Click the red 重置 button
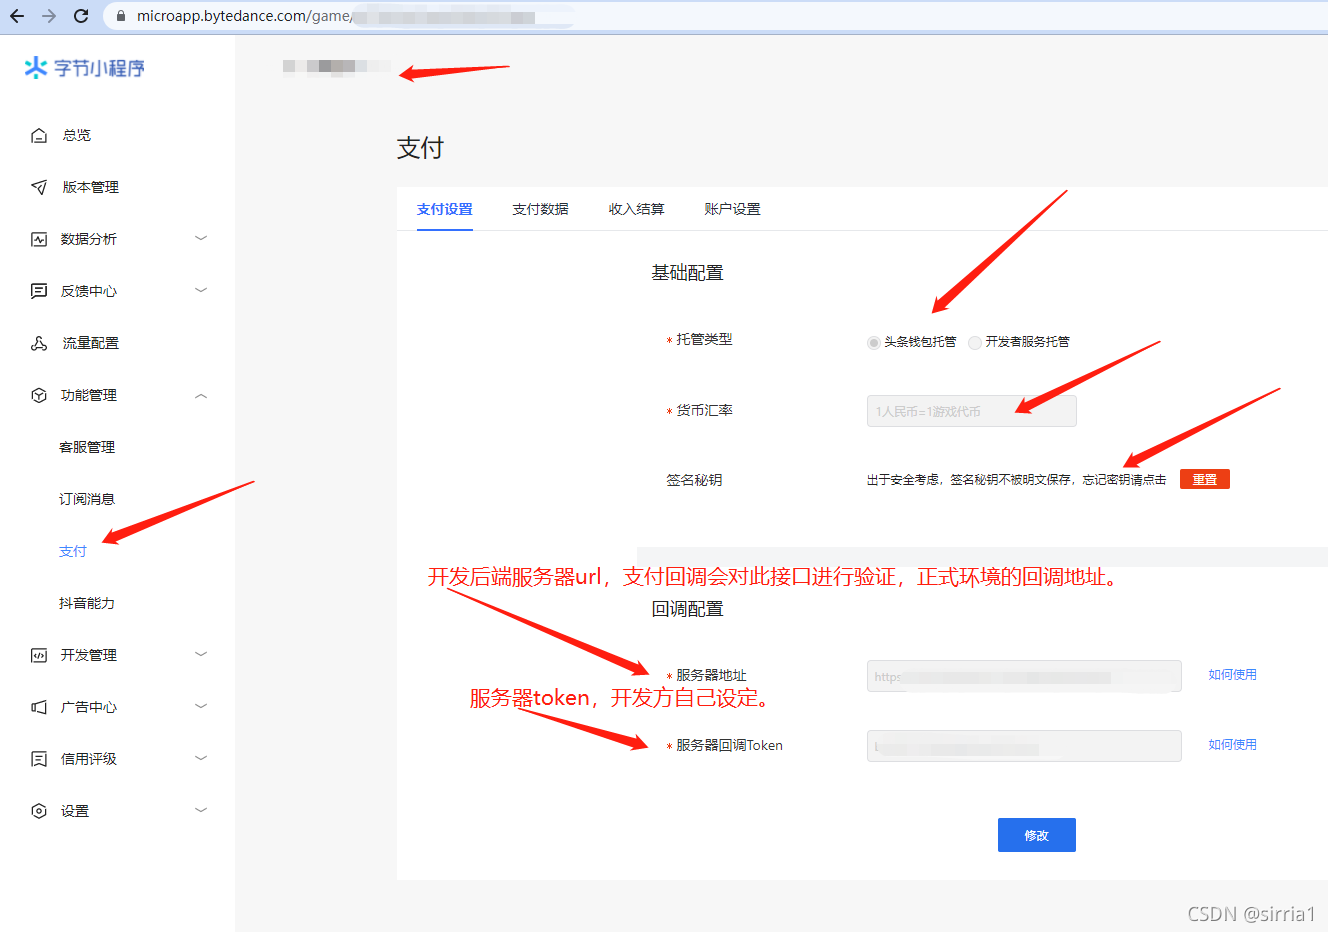 [x=1205, y=479]
